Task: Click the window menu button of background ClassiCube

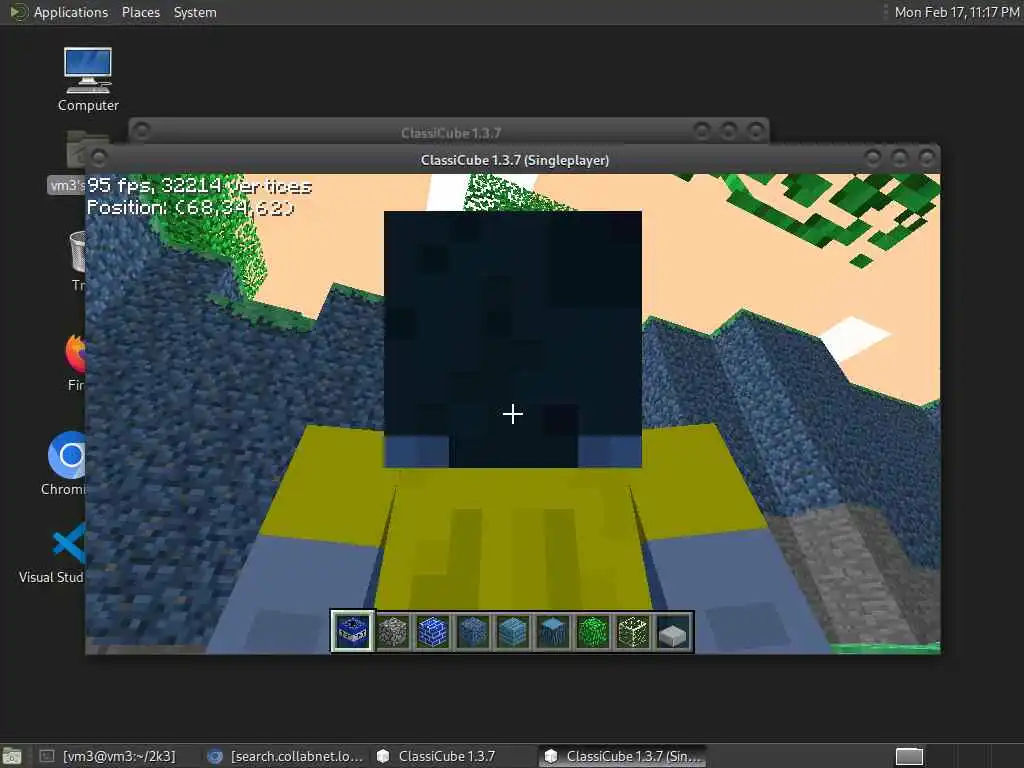Action: point(141,131)
